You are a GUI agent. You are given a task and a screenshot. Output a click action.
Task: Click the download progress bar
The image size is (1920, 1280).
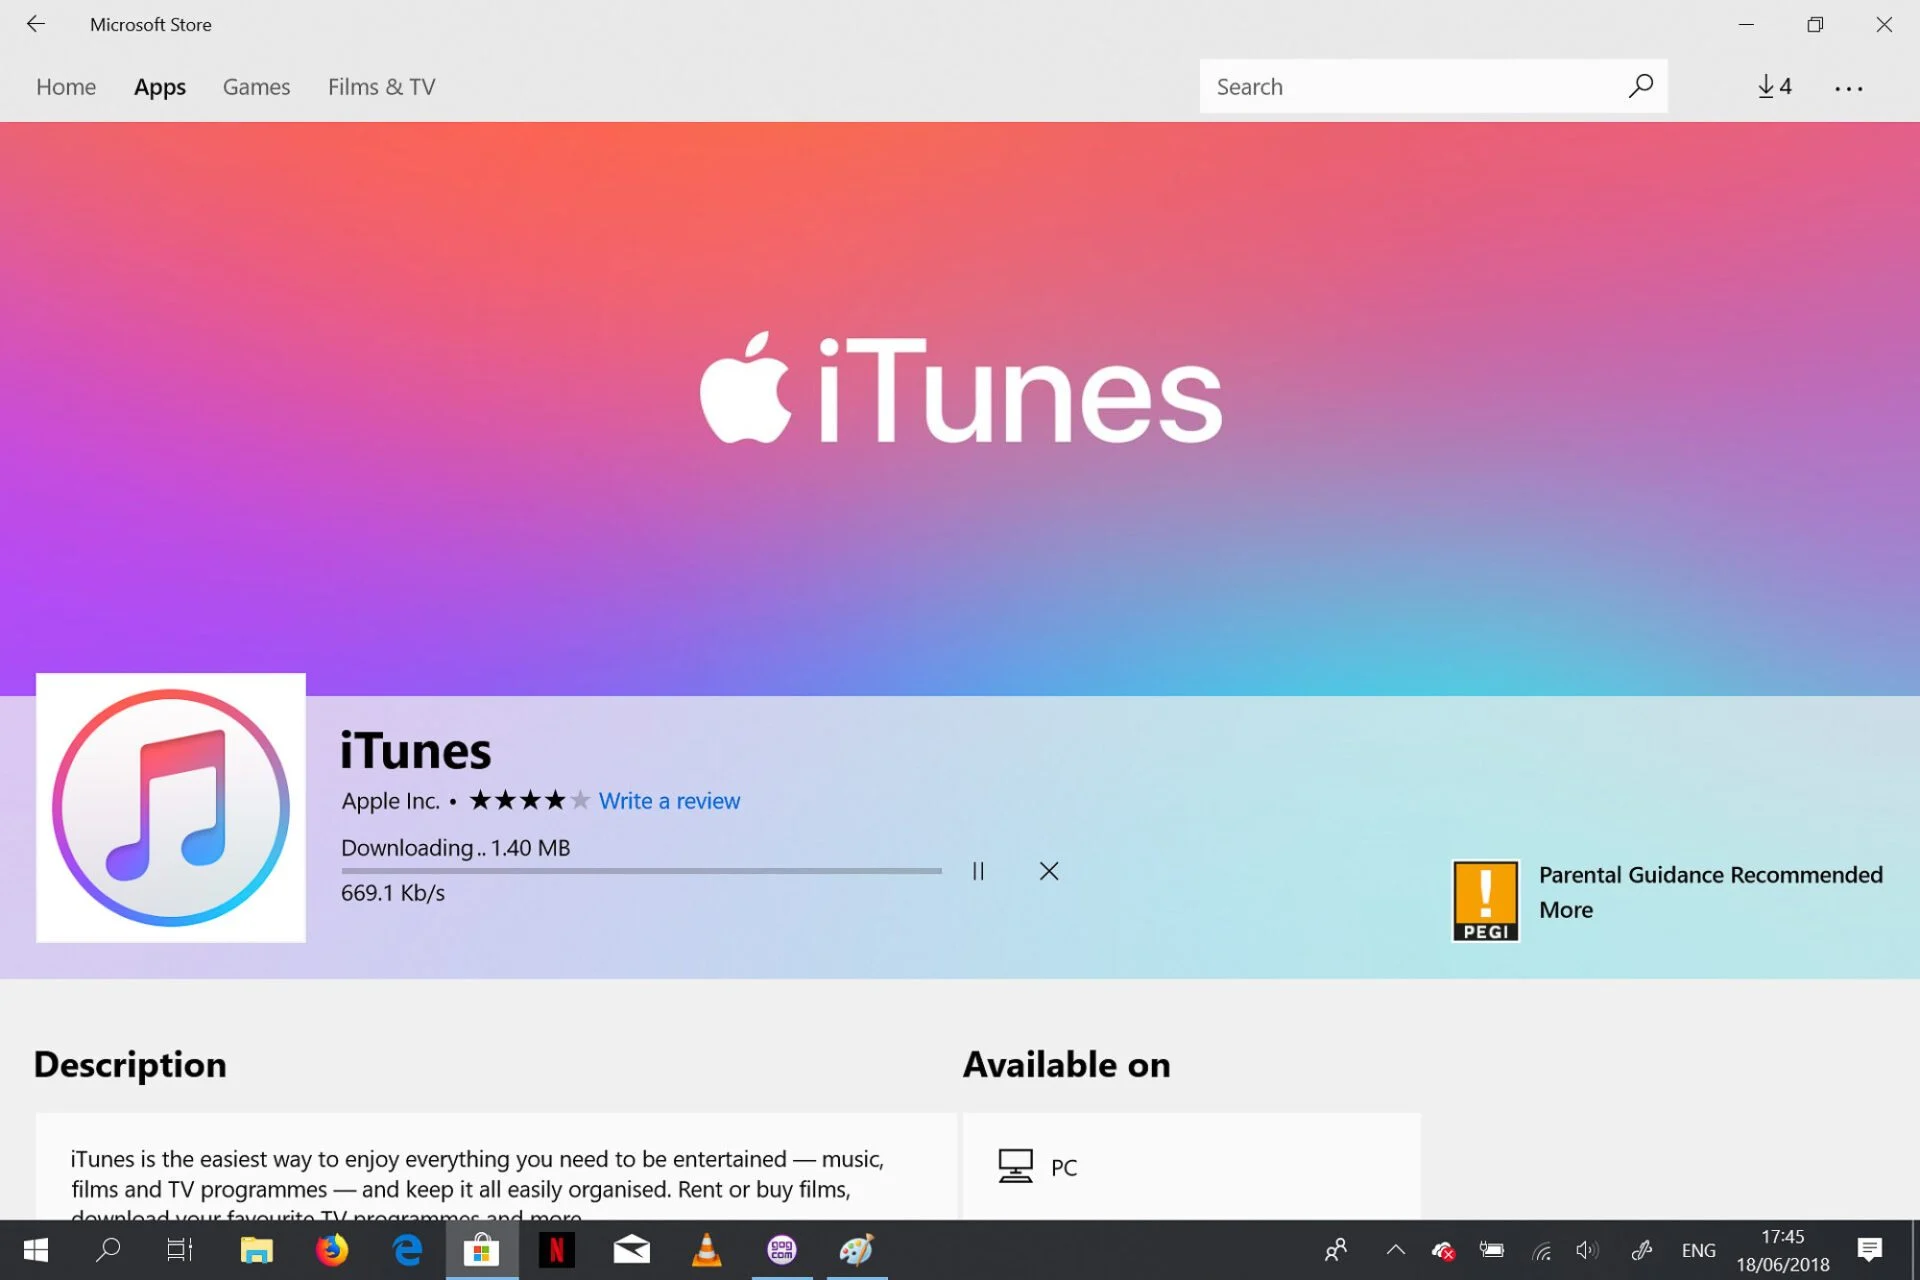tap(640, 871)
